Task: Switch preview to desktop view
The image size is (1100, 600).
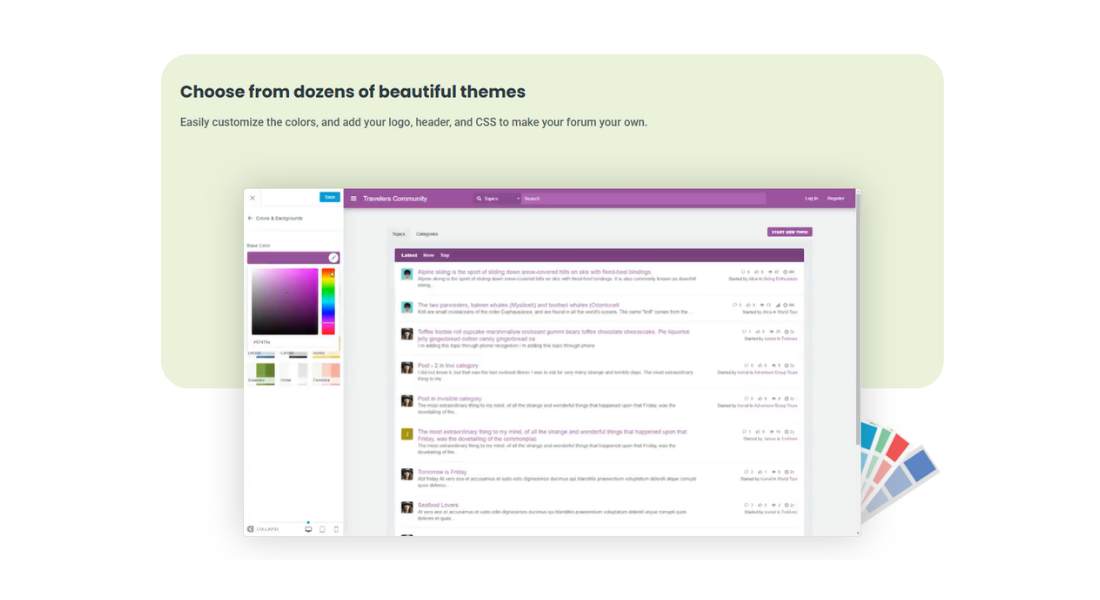Action: [x=308, y=527]
